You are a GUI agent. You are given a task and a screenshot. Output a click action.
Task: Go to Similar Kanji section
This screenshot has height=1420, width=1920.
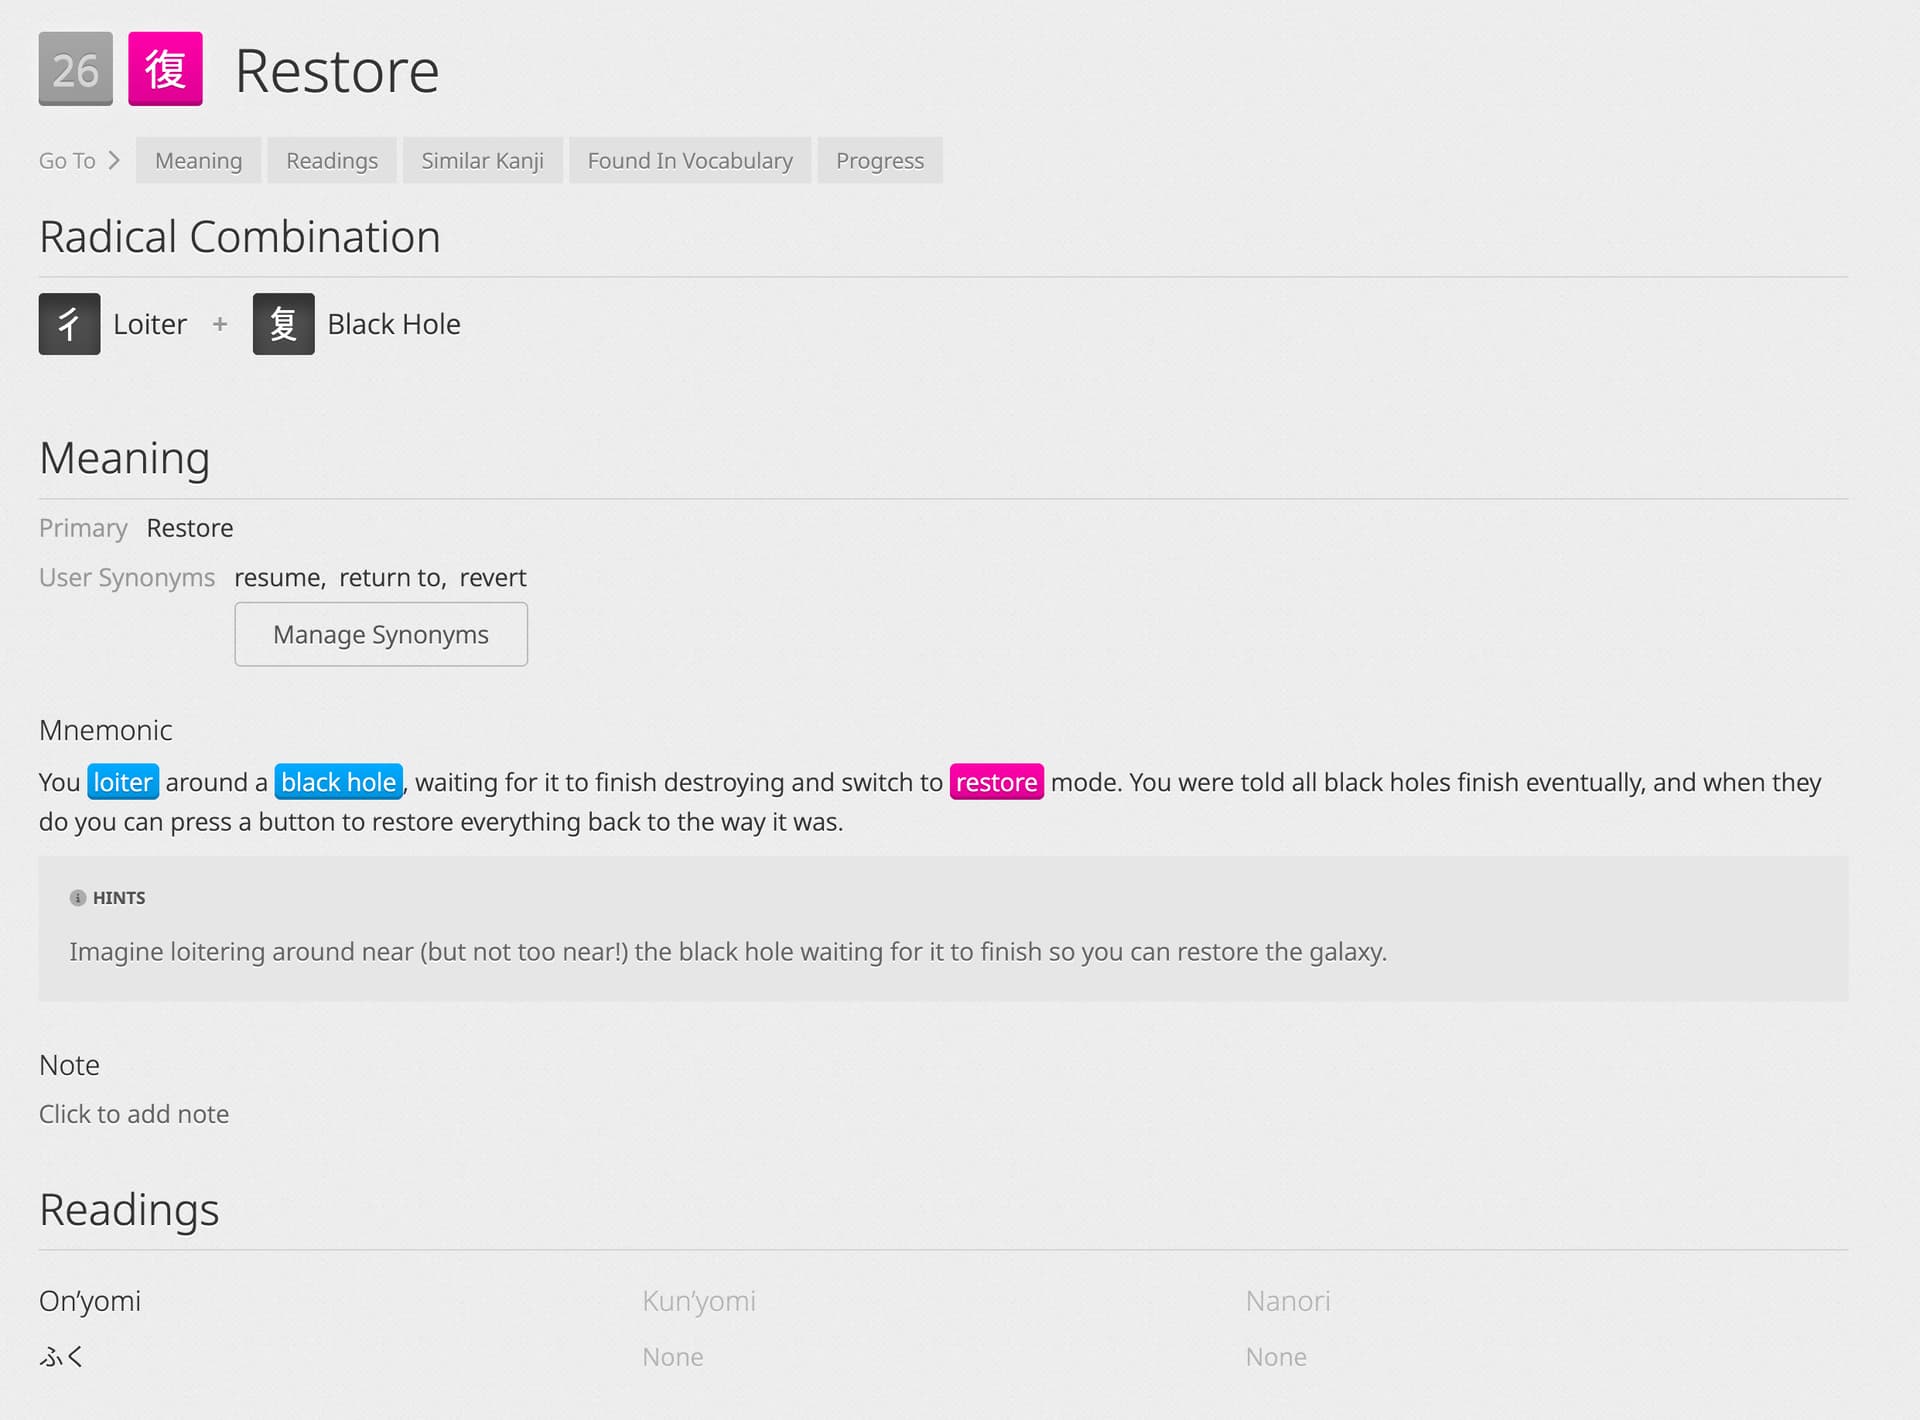pyautogui.click(x=482, y=160)
